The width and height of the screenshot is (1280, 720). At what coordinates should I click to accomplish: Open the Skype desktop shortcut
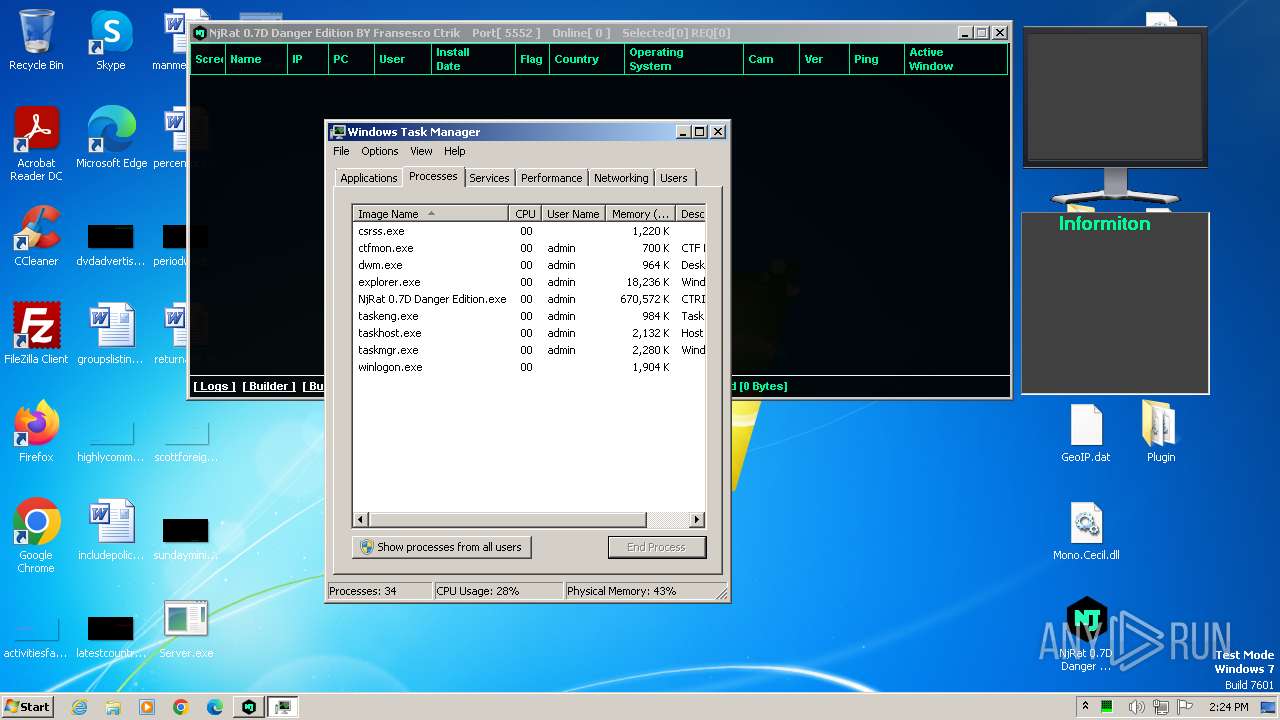[110, 40]
